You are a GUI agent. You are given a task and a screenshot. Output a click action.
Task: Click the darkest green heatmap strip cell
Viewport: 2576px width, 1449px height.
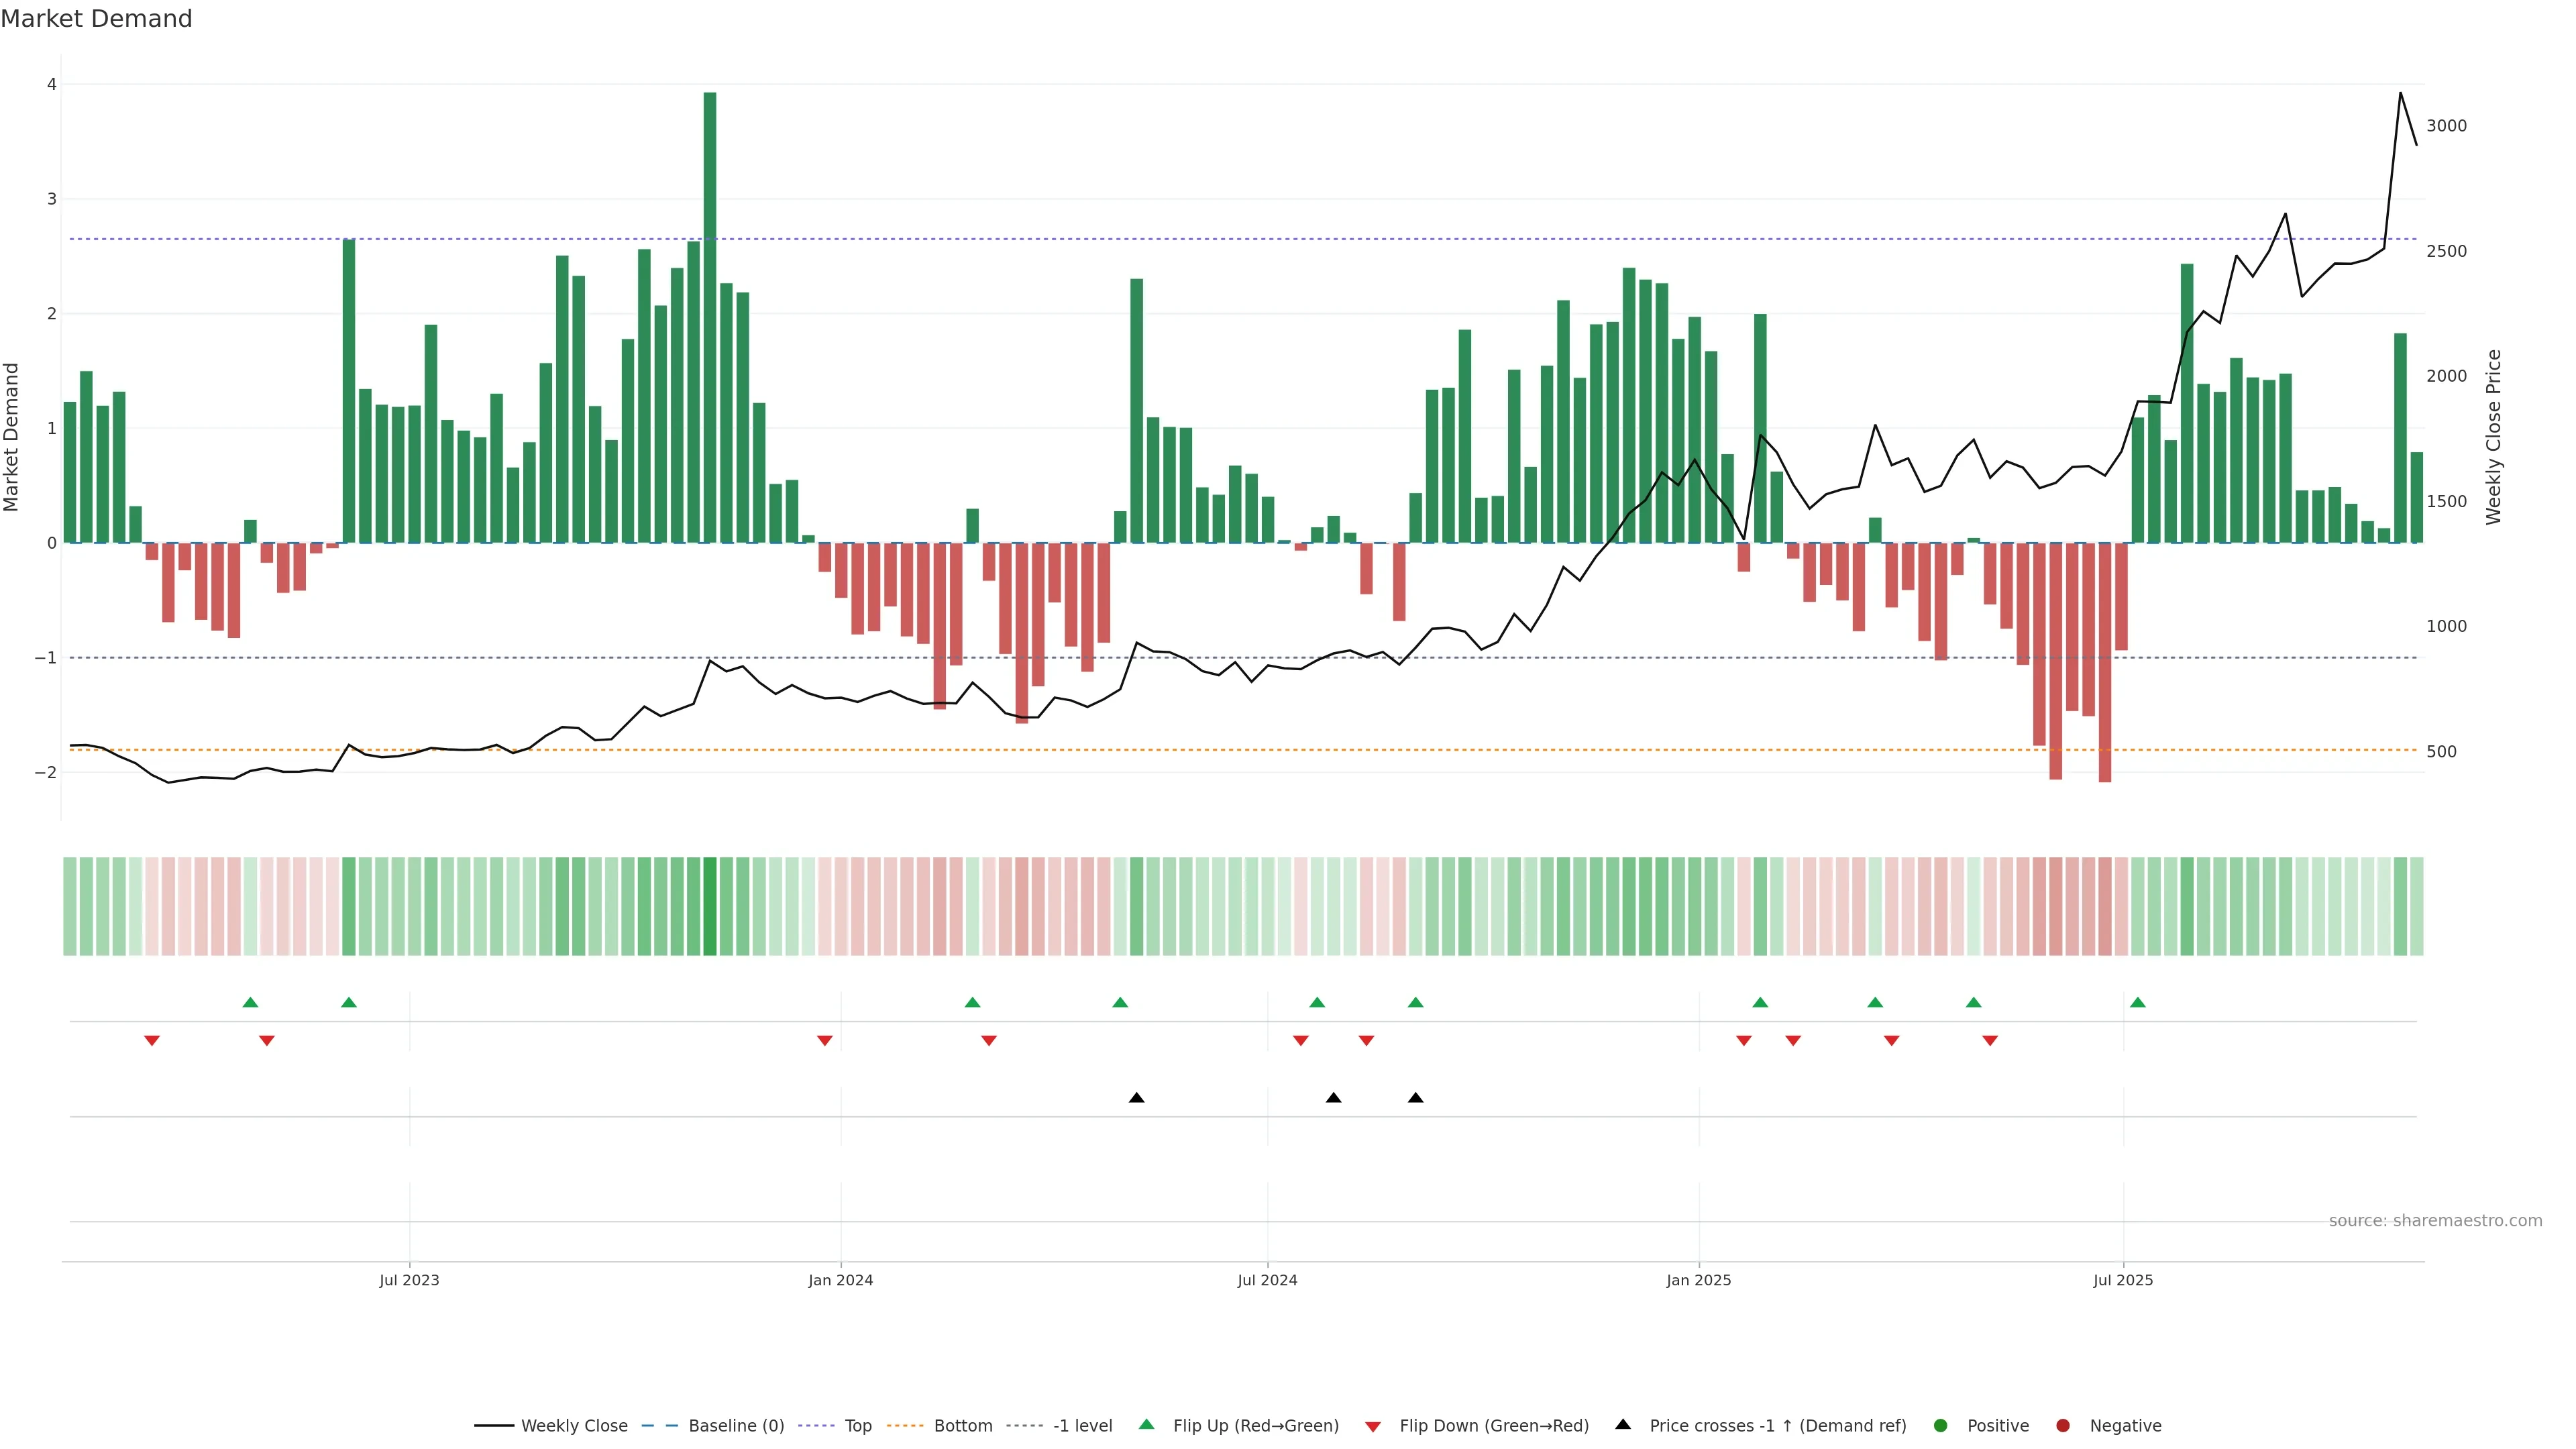click(710, 906)
